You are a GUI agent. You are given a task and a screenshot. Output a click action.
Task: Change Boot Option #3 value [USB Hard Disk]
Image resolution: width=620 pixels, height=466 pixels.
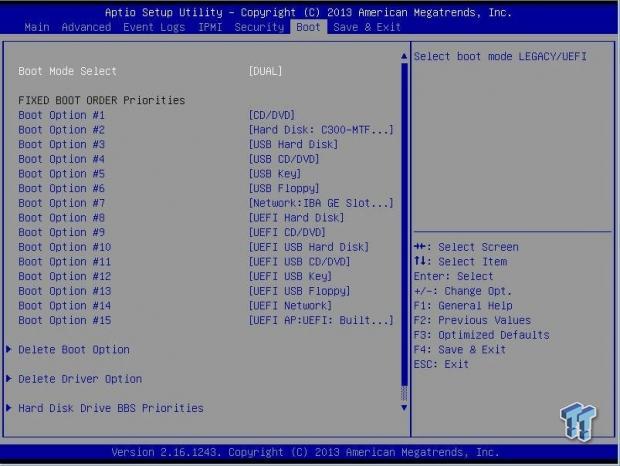coord(293,144)
